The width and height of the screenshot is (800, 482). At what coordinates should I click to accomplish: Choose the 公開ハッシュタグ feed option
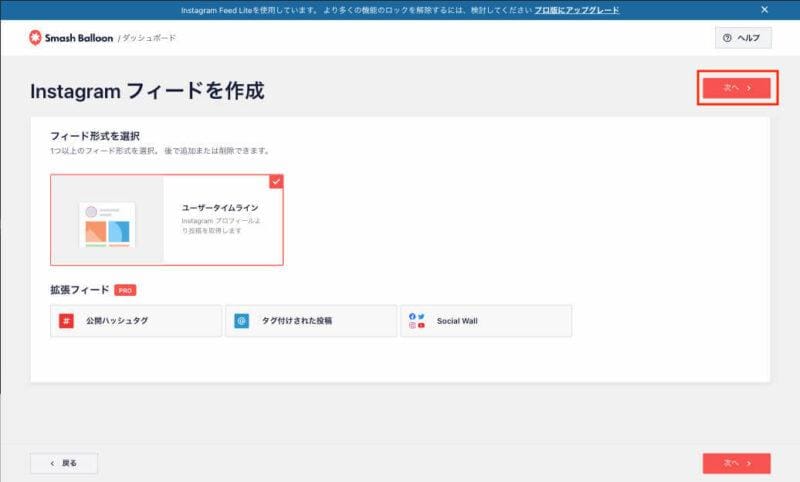point(136,321)
